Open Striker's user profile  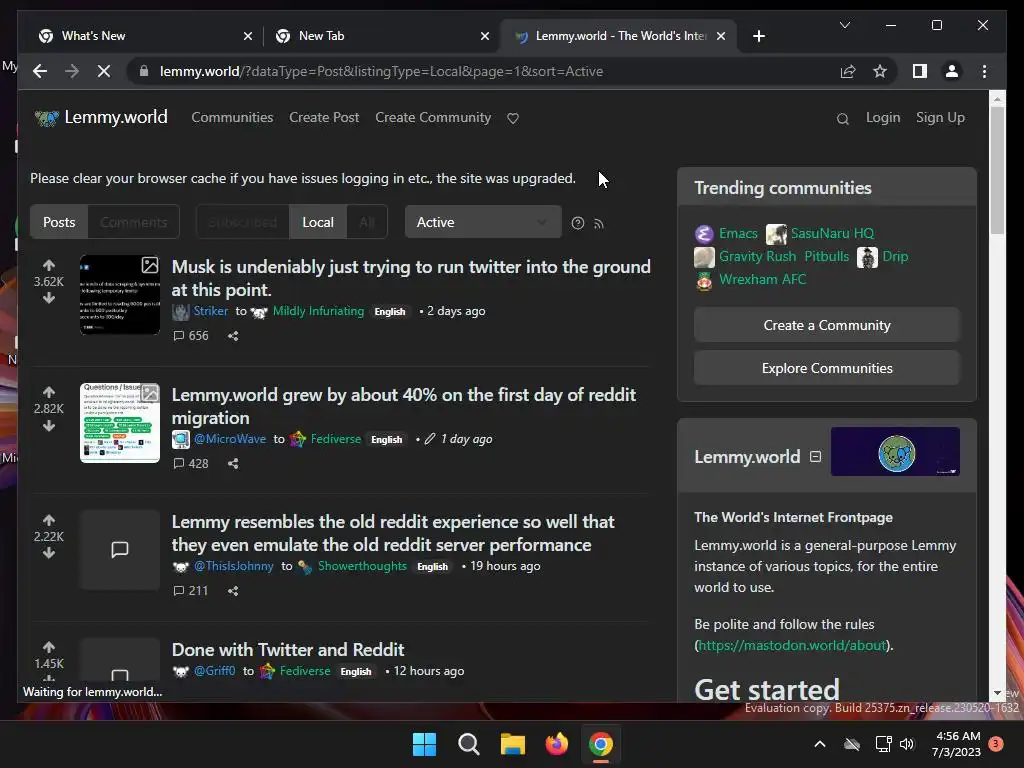[210, 312]
